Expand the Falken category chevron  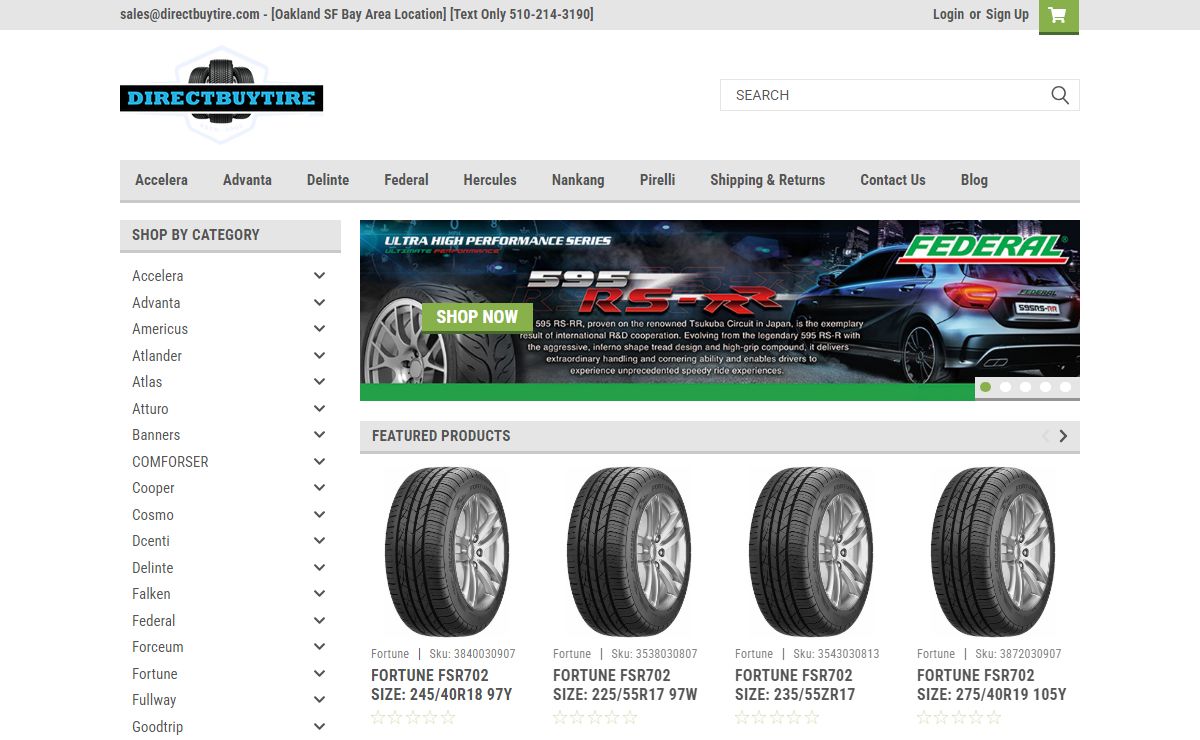point(319,594)
